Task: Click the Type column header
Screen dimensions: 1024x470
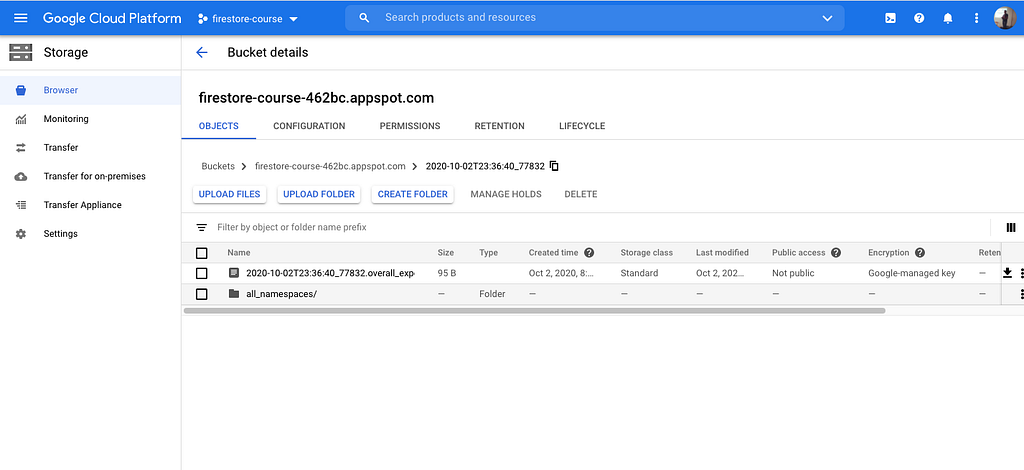Action: click(x=488, y=253)
